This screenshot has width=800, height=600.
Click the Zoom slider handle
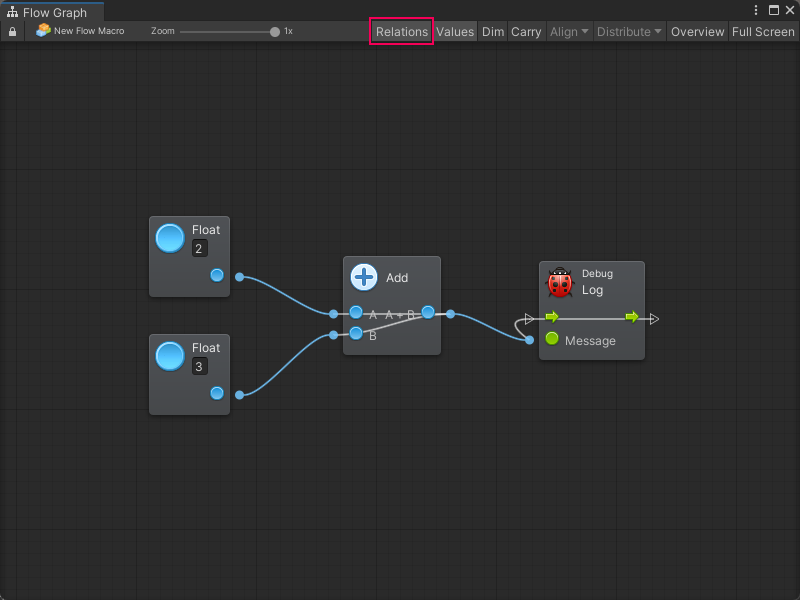pyautogui.click(x=275, y=31)
